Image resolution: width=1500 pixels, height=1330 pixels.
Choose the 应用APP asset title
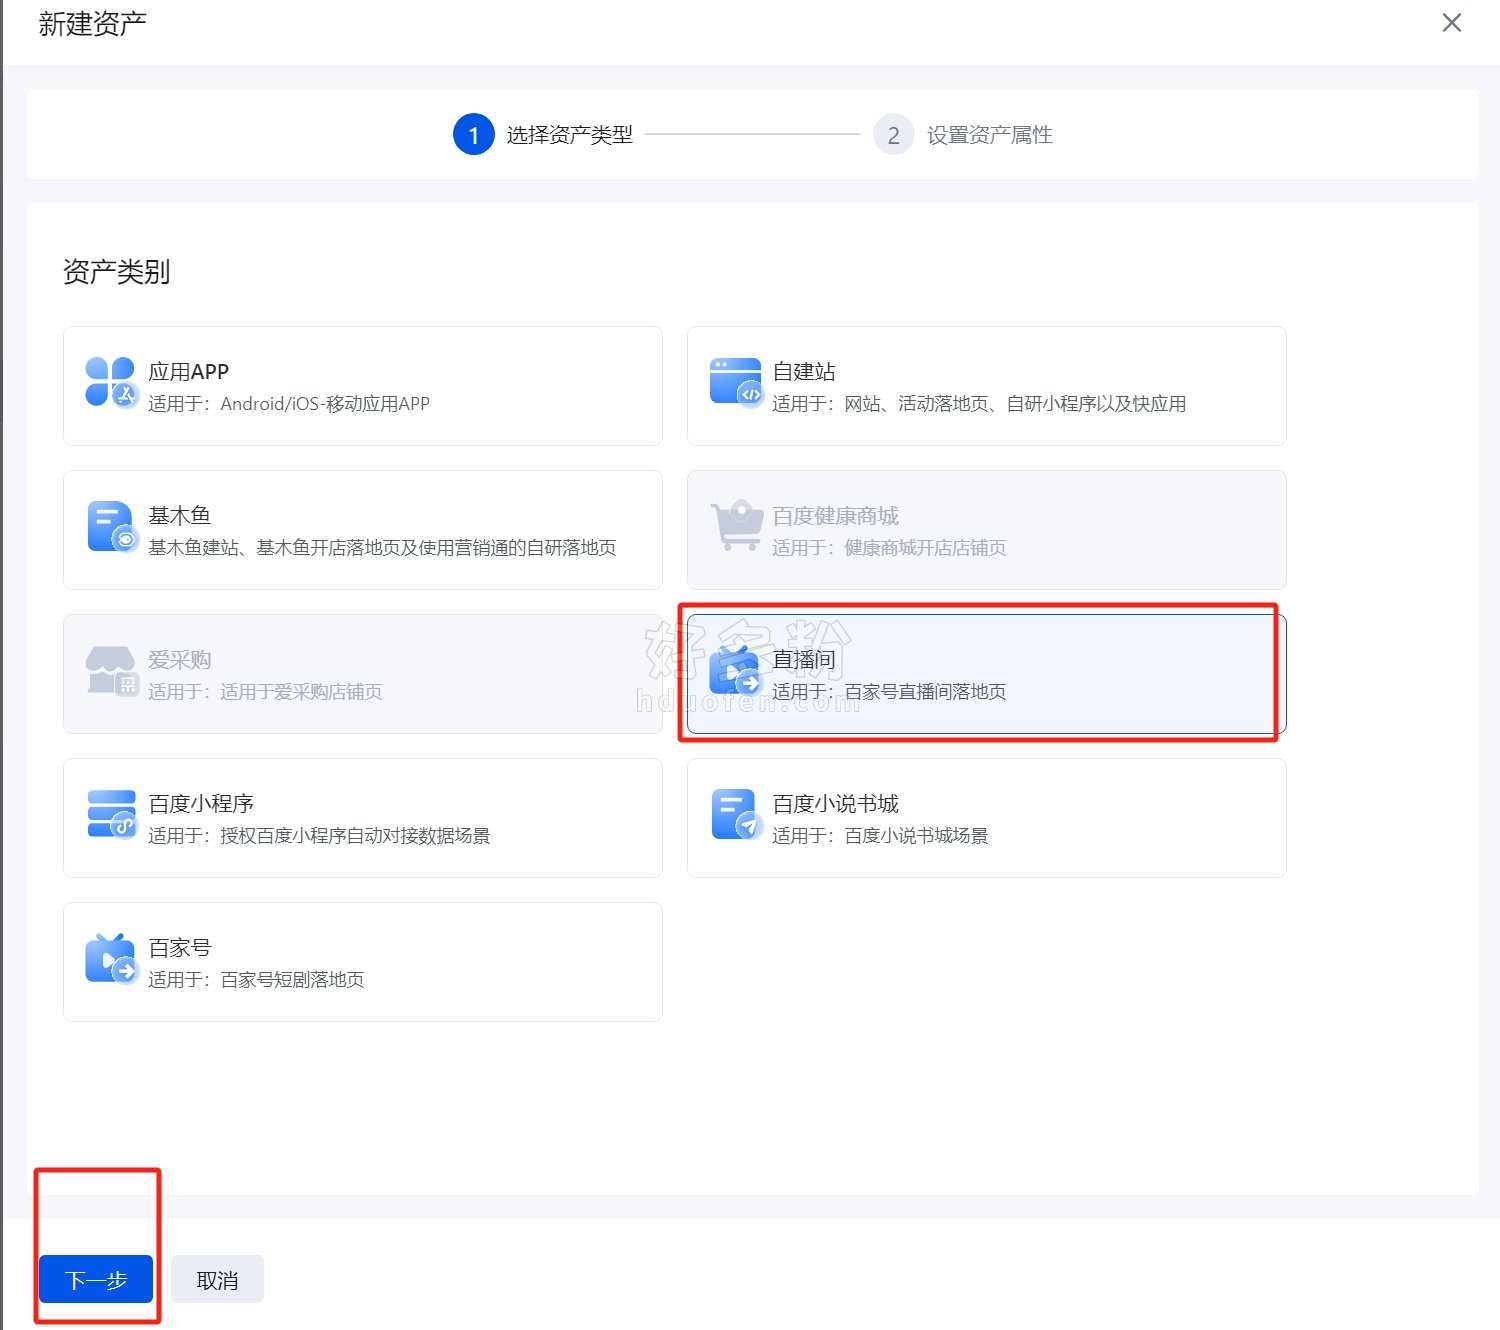[x=189, y=372]
